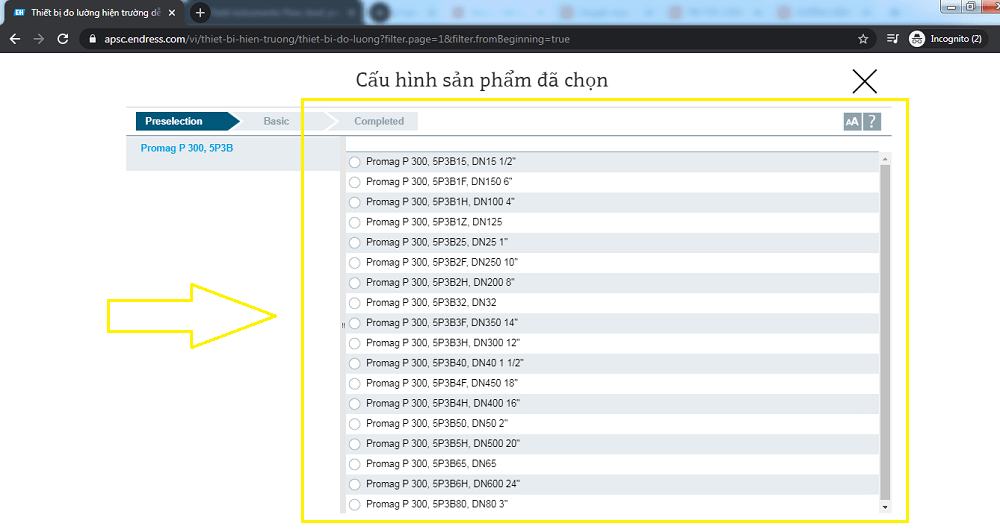1000x532 pixels.
Task: Open a new tab with plus button
Action: click(200, 13)
